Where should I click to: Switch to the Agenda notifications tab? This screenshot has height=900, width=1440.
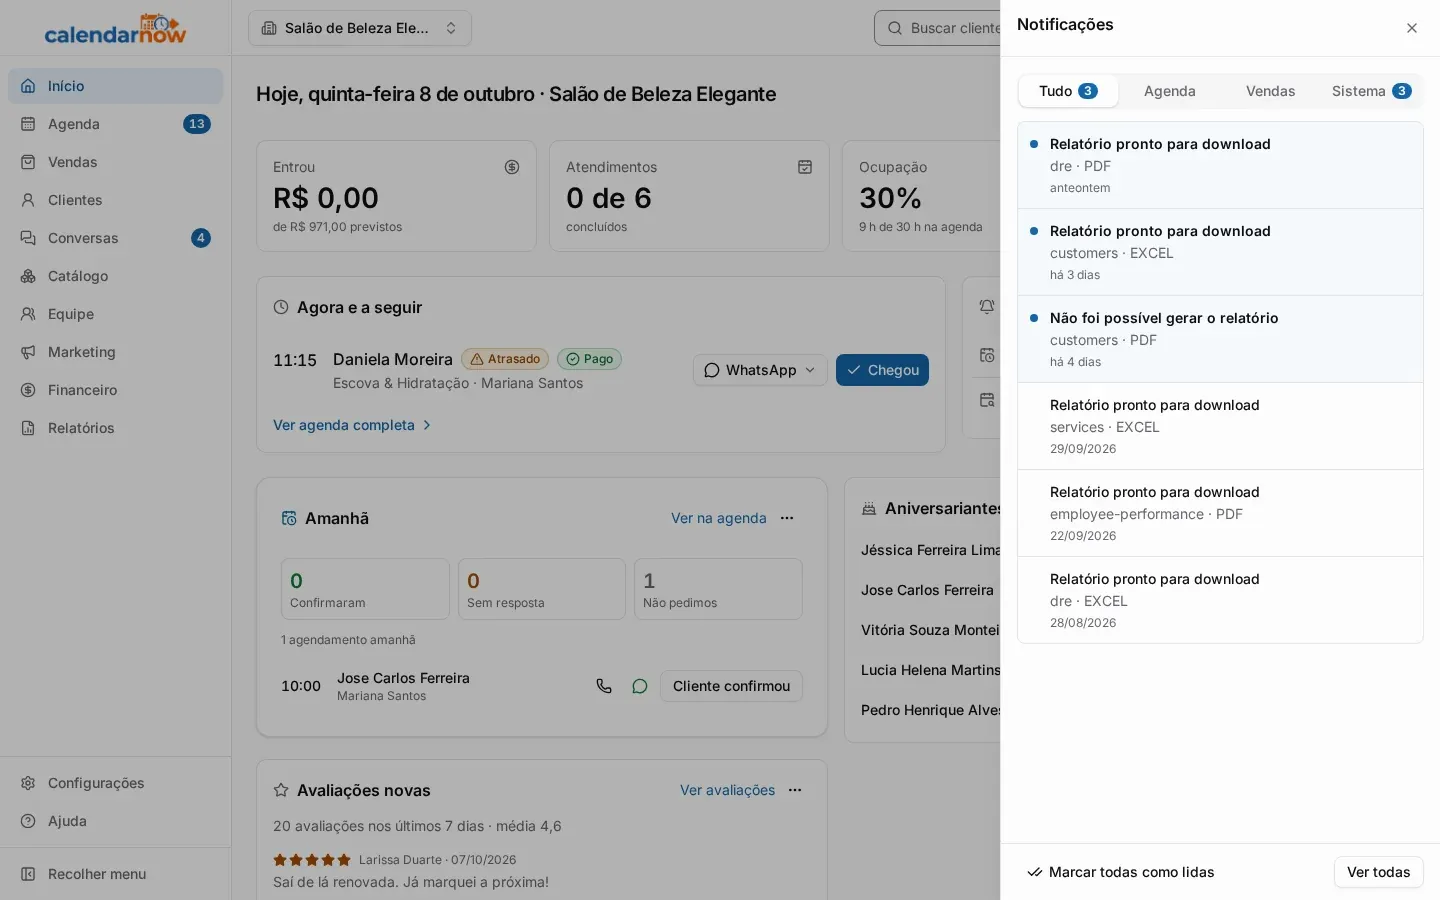[1169, 91]
